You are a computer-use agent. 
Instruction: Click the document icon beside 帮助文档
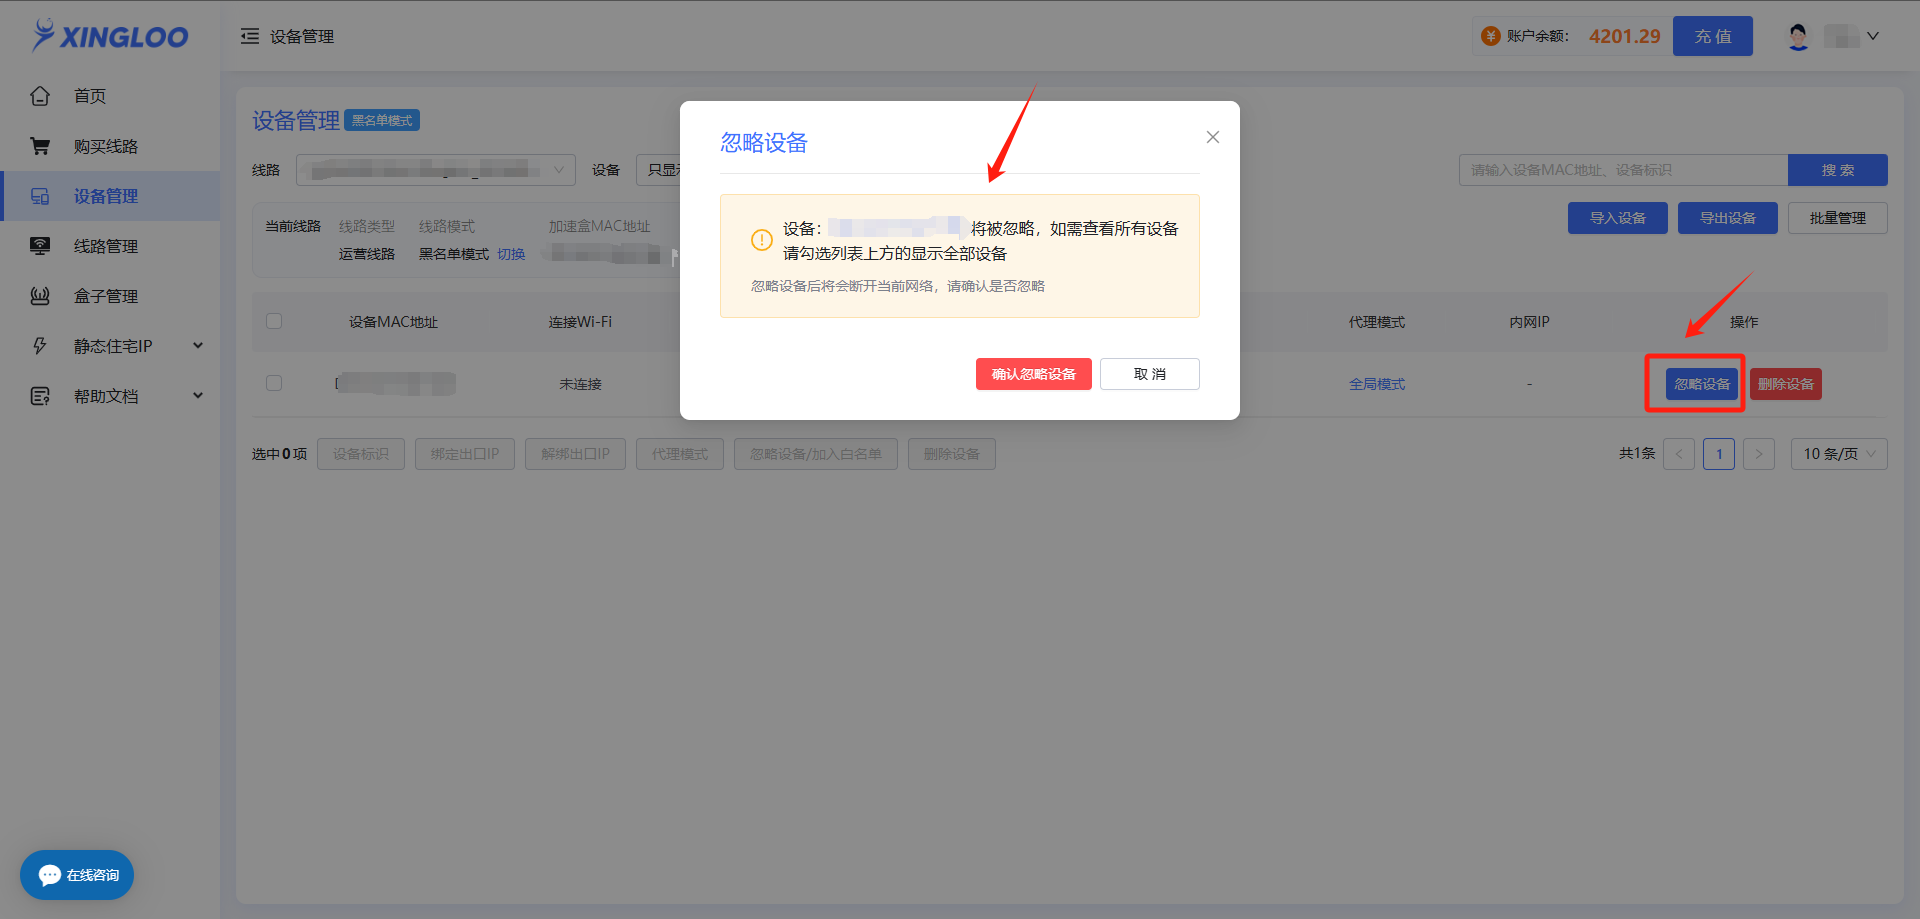click(x=40, y=396)
